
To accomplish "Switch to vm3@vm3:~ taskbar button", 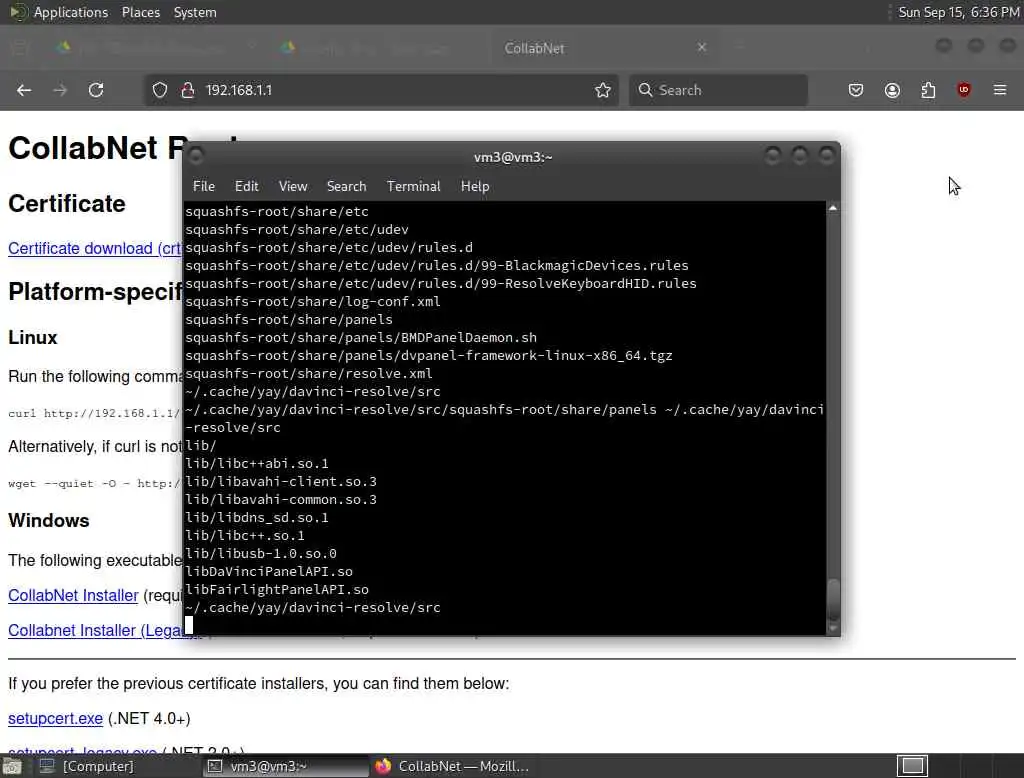I will click(286, 766).
